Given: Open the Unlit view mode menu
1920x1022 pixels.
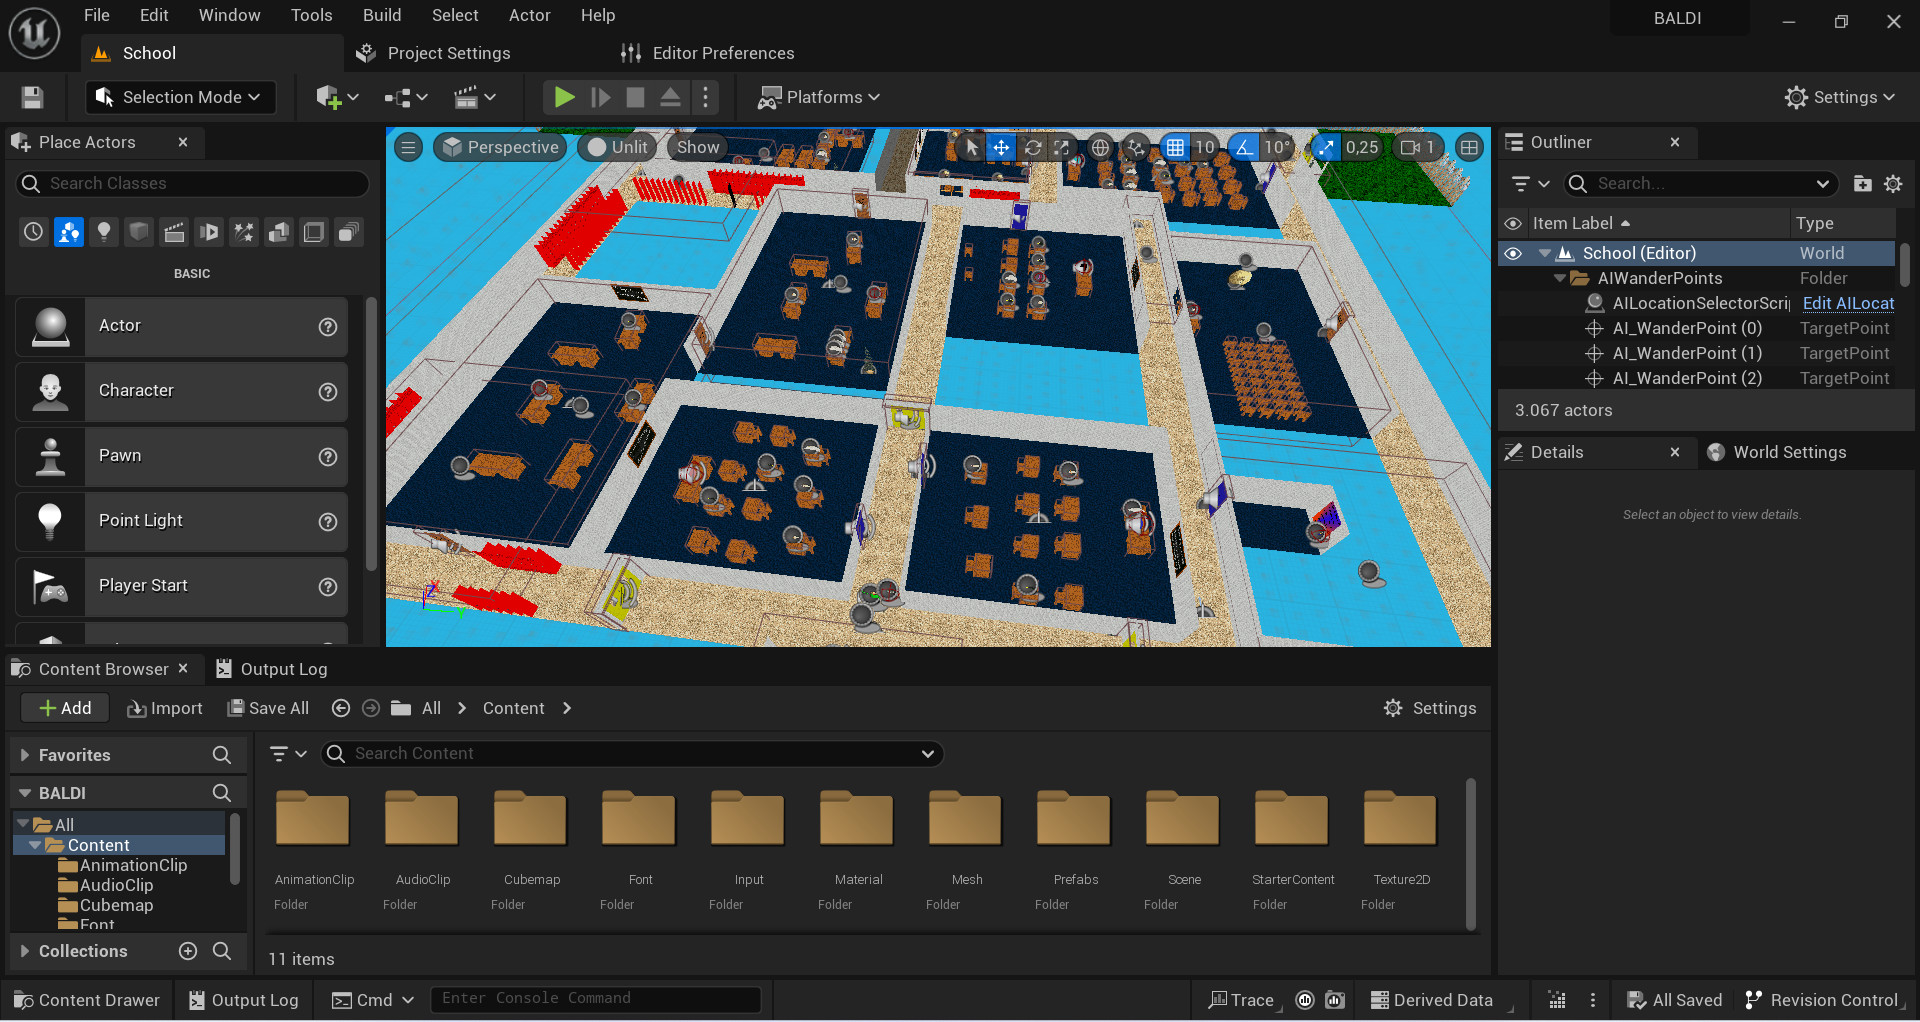Looking at the screenshot, I should point(617,148).
